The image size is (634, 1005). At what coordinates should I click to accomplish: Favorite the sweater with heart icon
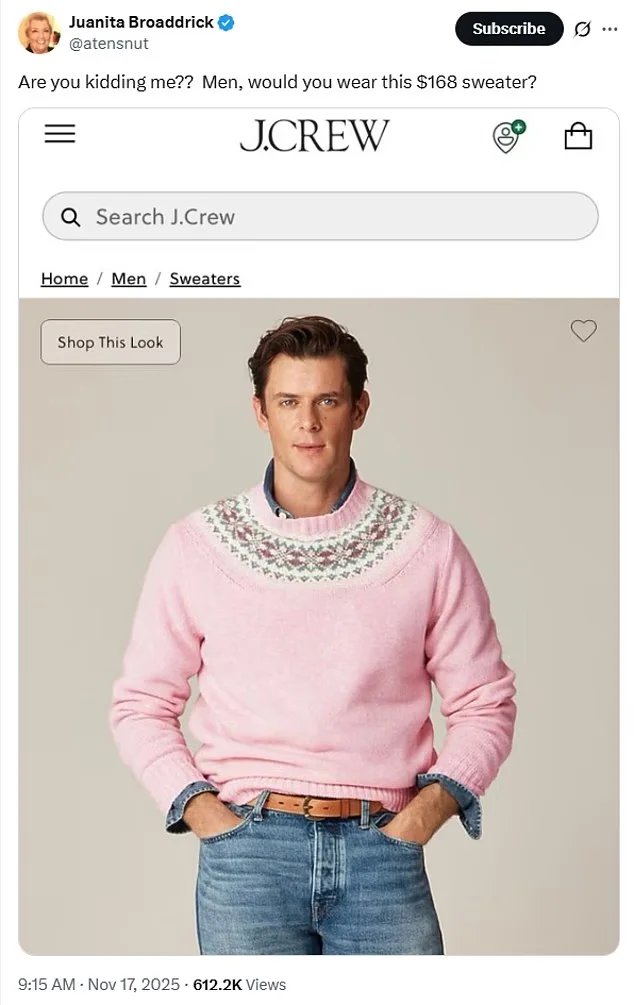pos(583,330)
